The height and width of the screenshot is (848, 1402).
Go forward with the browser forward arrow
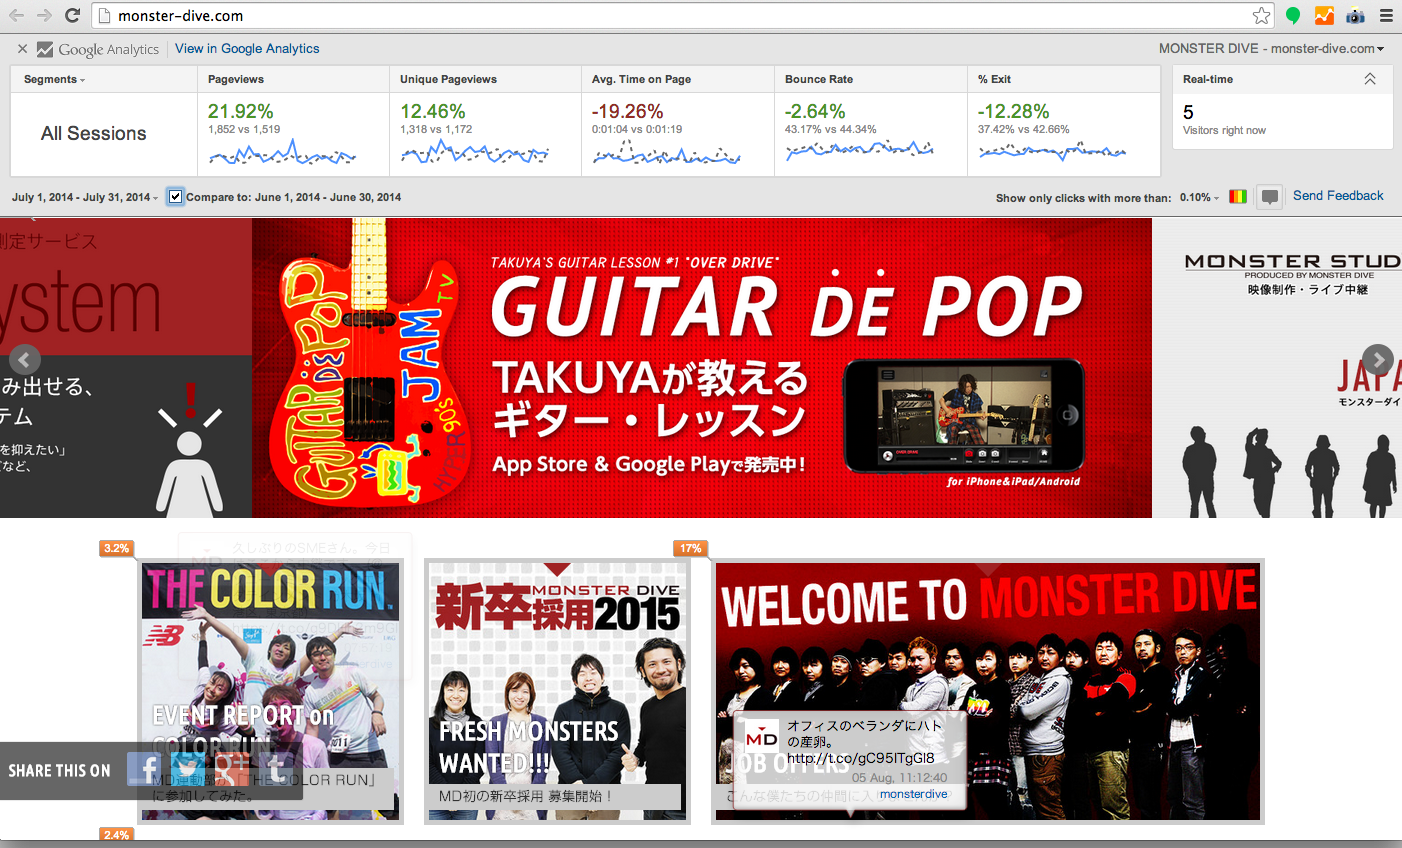tap(44, 15)
